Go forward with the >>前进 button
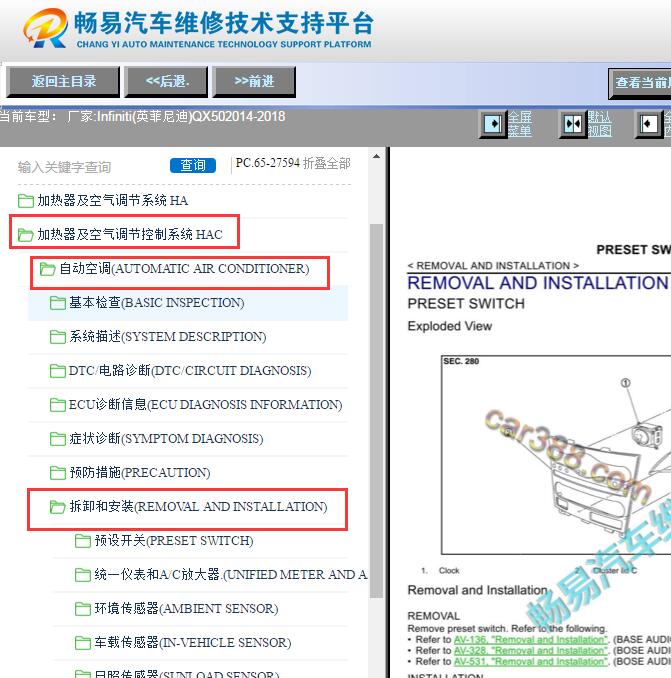 tap(254, 82)
